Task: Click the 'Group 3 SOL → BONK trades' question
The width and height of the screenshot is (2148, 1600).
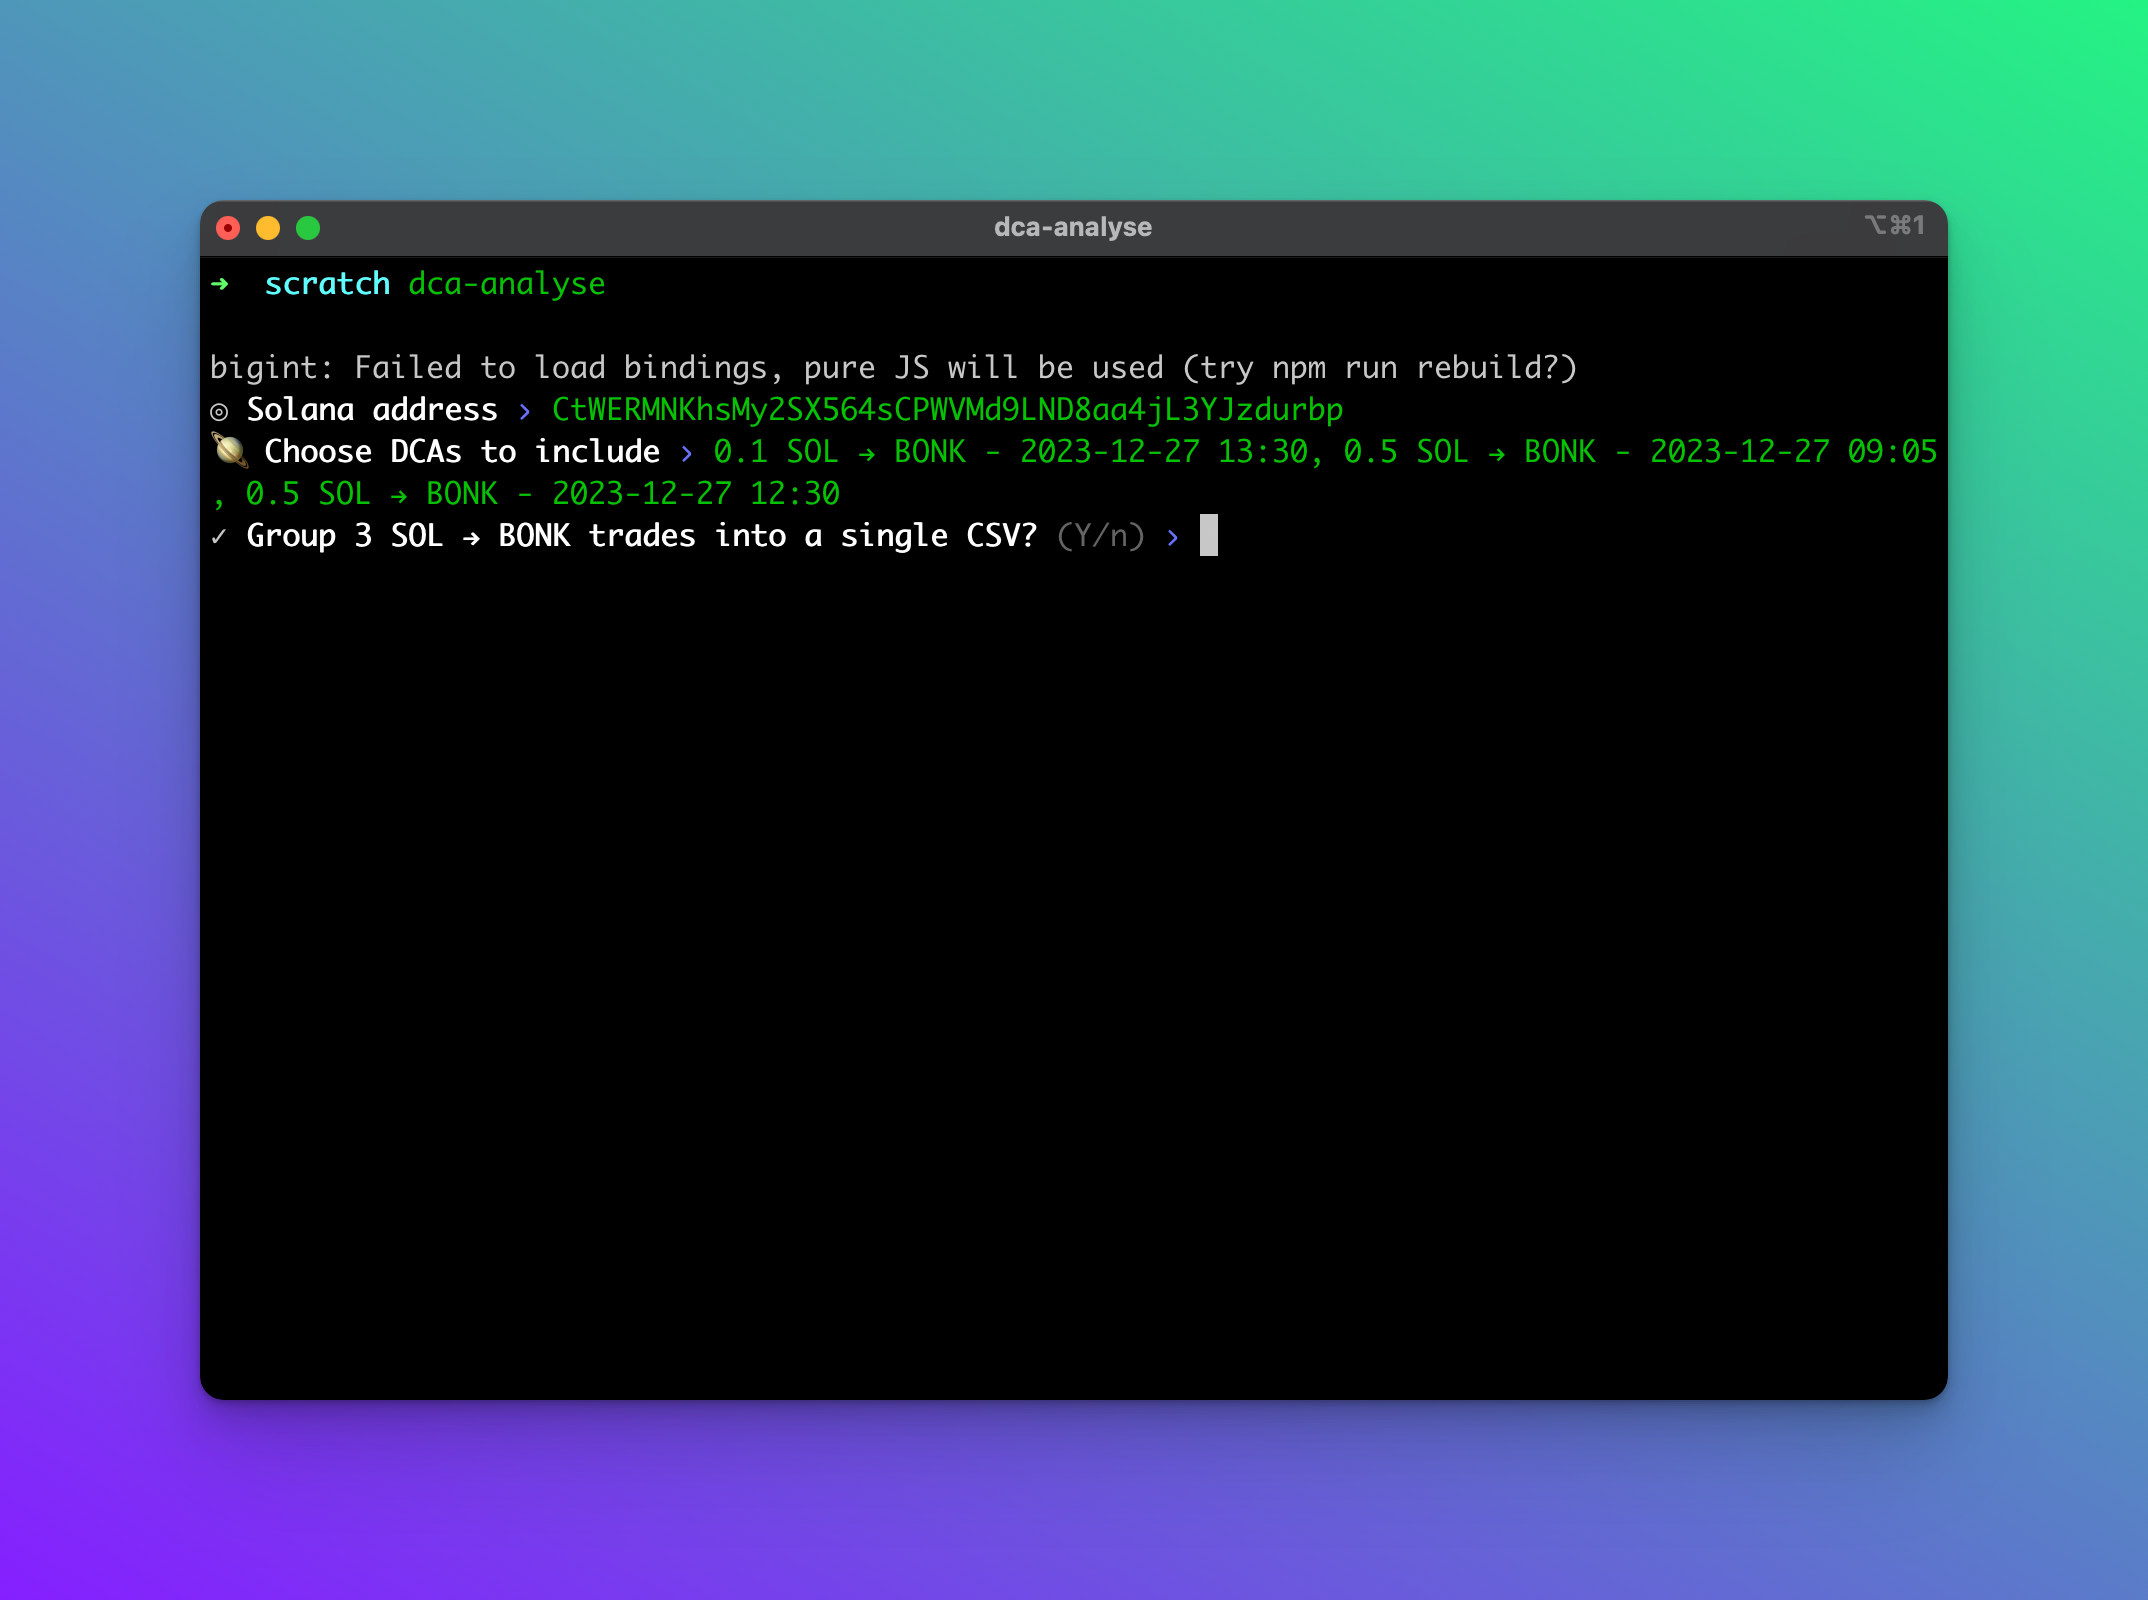Action: click(x=642, y=536)
